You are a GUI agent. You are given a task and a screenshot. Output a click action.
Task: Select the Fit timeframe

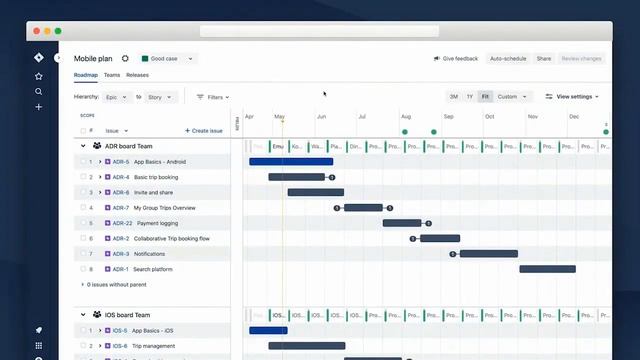pyautogui.click(x=485, y=97)
